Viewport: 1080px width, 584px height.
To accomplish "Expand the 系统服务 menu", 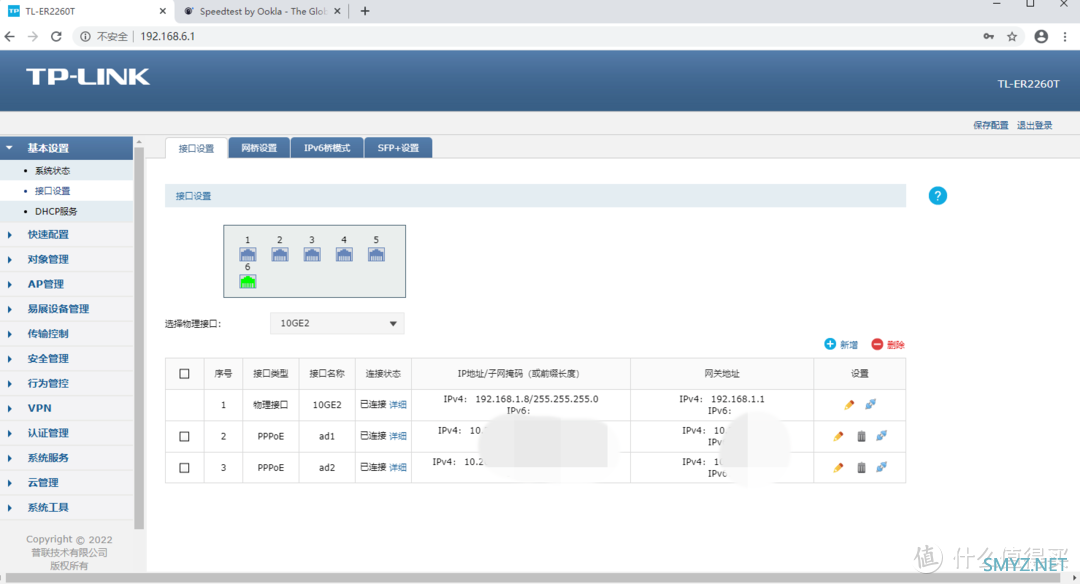I will click(x=66, y=458).
